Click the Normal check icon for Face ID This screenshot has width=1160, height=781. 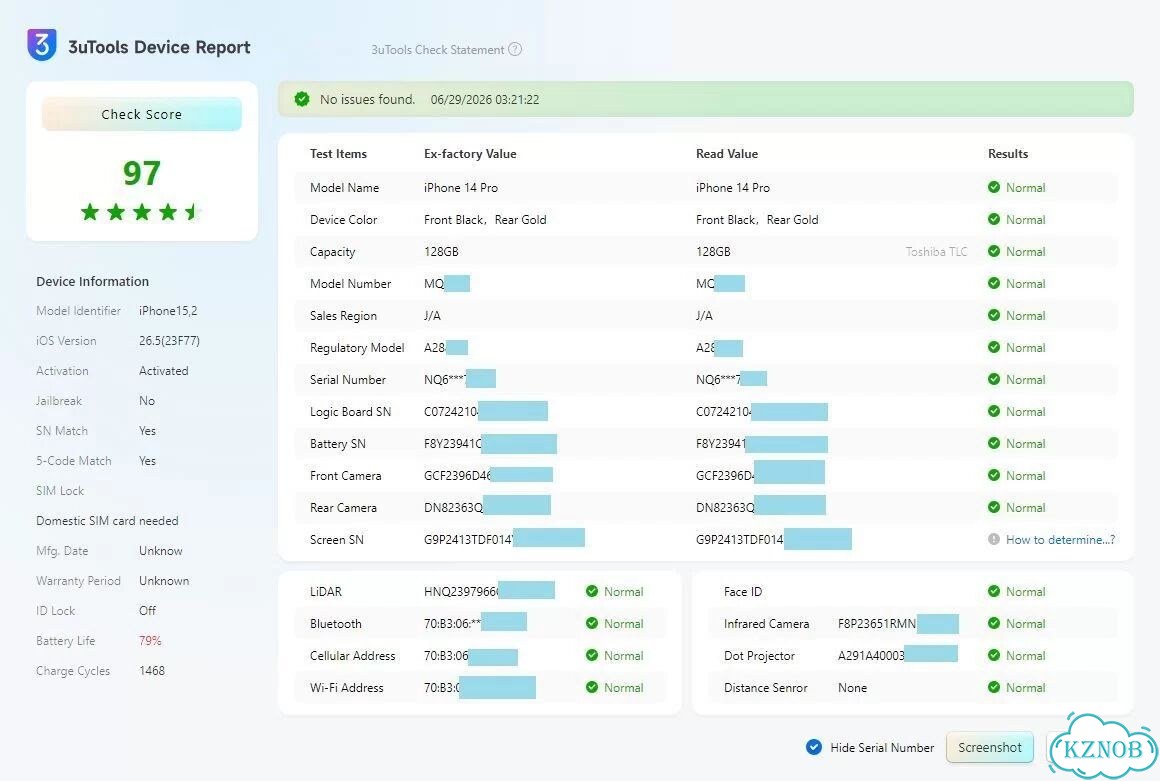pos(994,591)
